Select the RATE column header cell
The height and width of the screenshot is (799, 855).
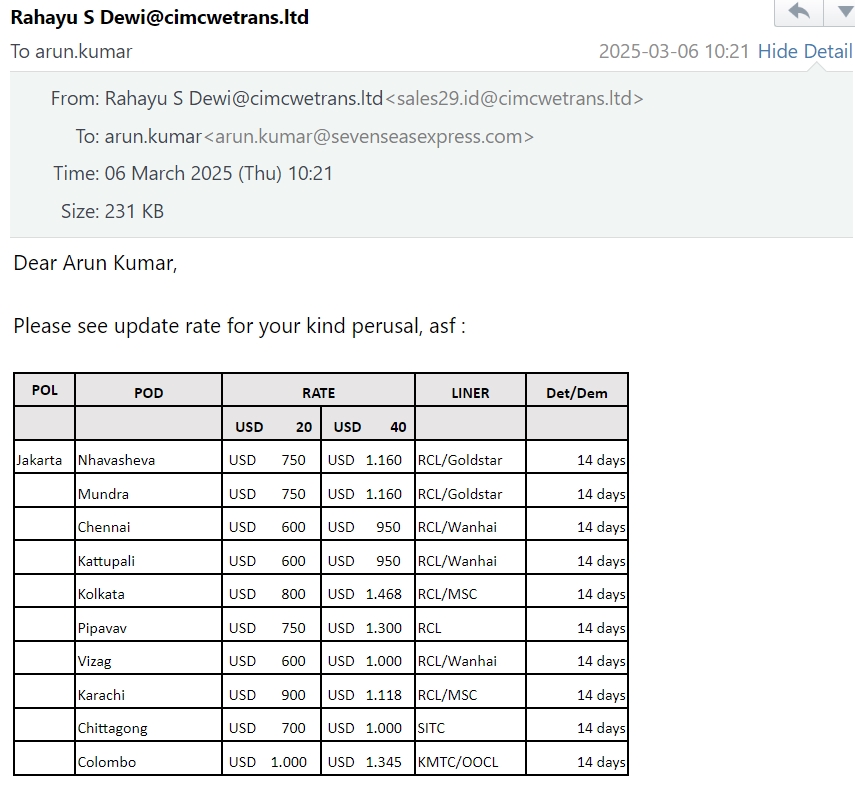pyautogui.click(x=318, y=392)
